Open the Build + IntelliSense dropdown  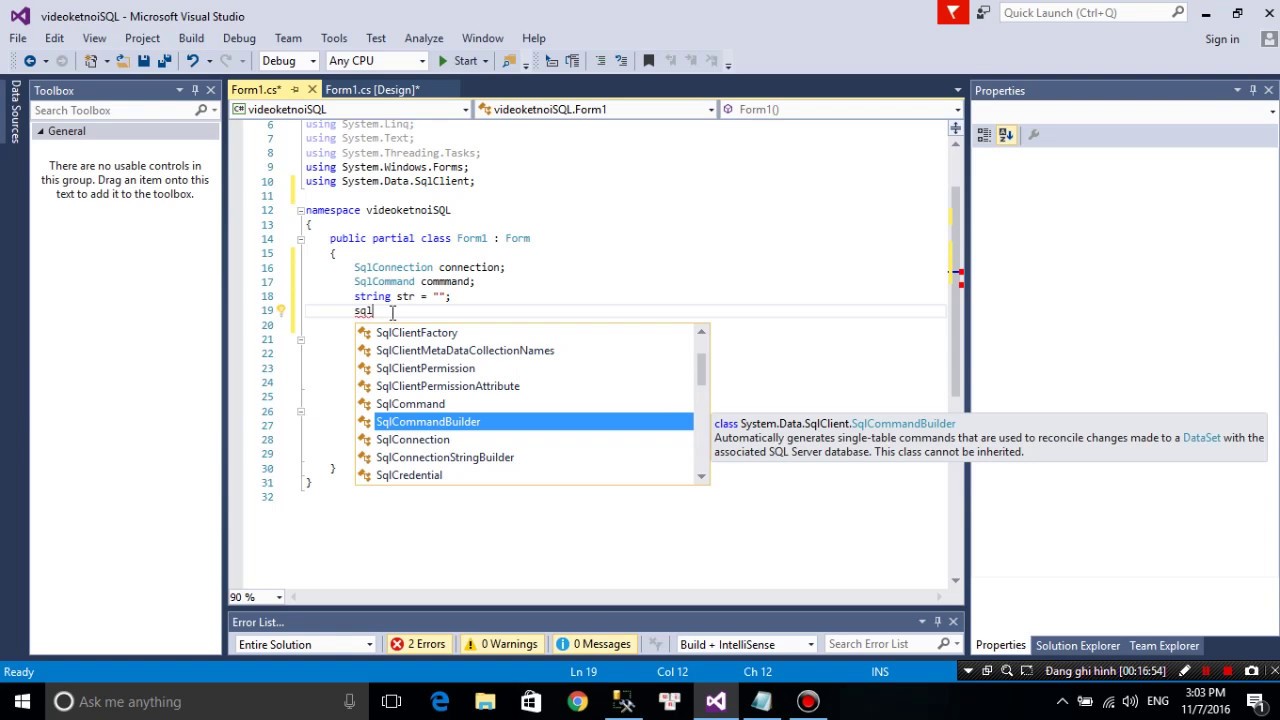pyautogui.click(x=746, y=644)
